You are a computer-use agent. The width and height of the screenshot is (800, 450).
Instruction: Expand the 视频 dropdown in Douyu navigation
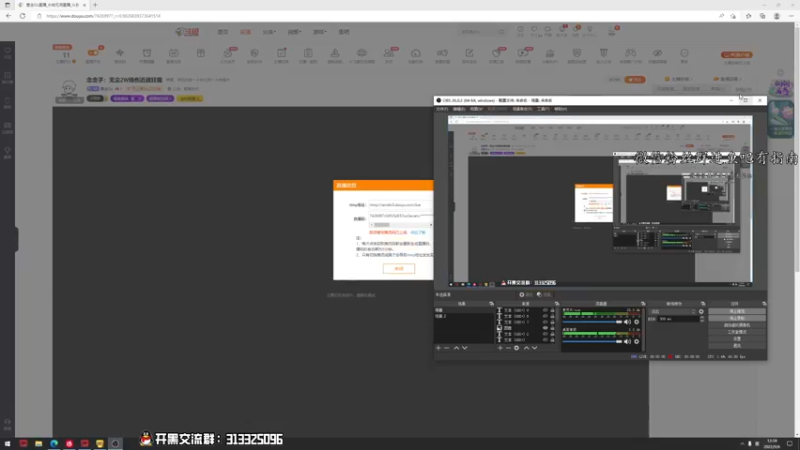point(294,32)
